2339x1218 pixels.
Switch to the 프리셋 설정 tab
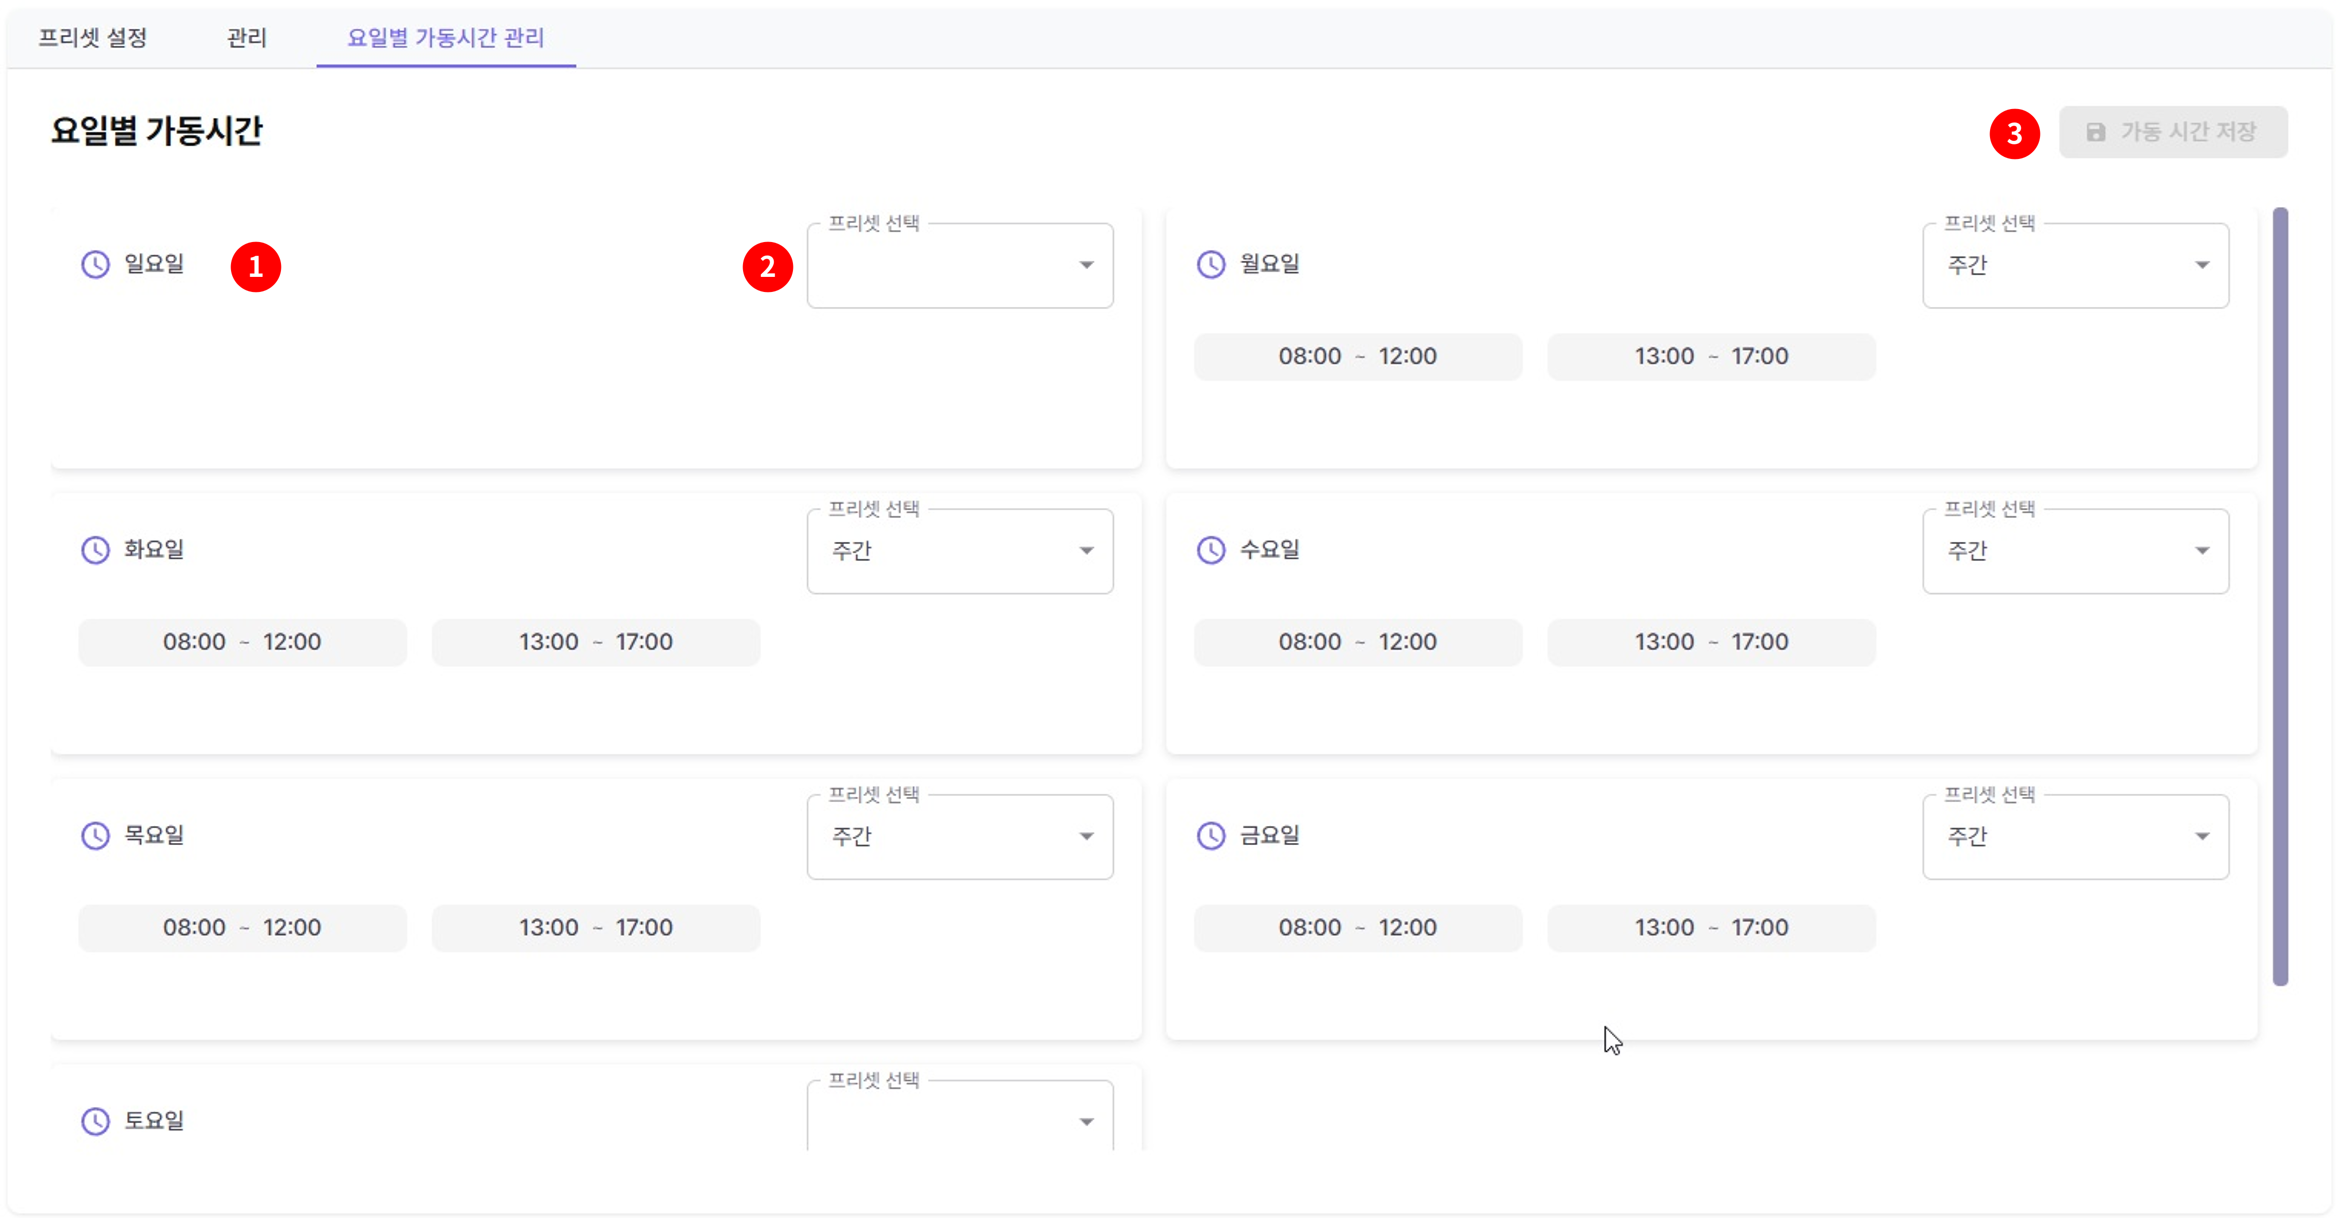(93, 38)
